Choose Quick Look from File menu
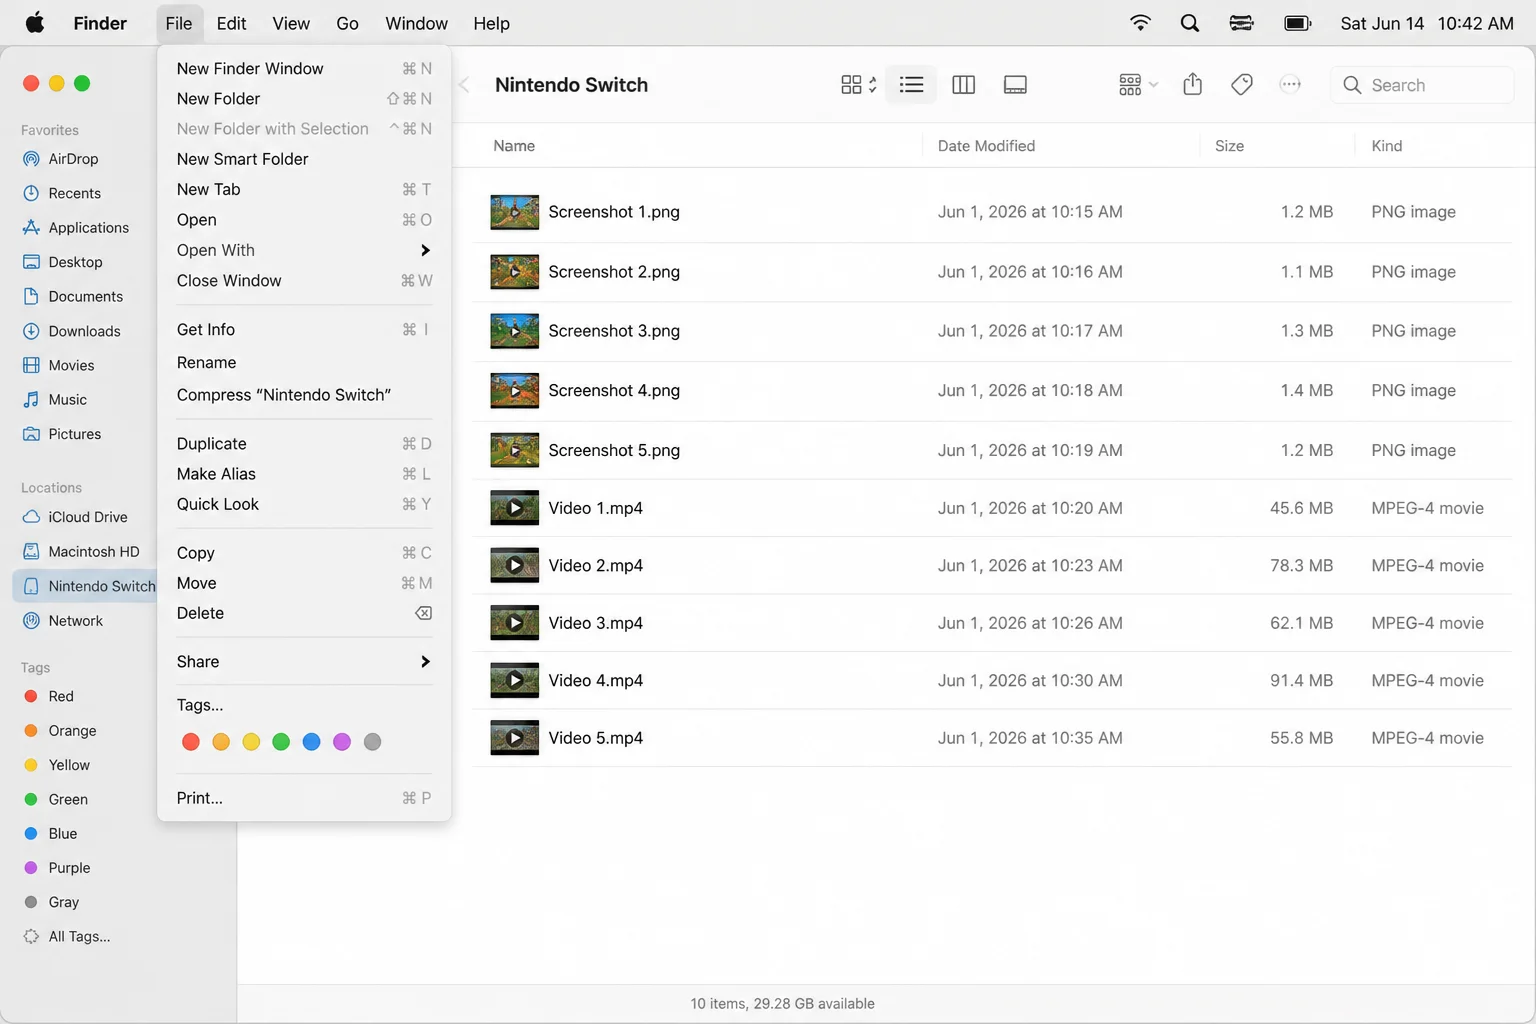 click(304, 504)
